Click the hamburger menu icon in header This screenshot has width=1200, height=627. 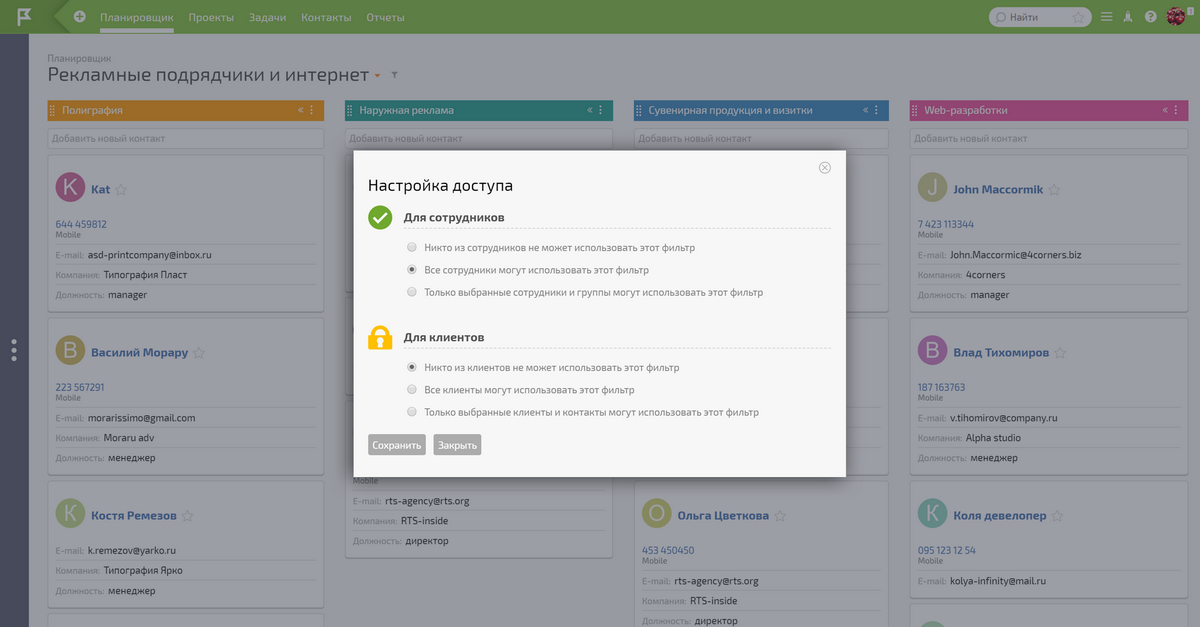click(x=1106, y=17)
